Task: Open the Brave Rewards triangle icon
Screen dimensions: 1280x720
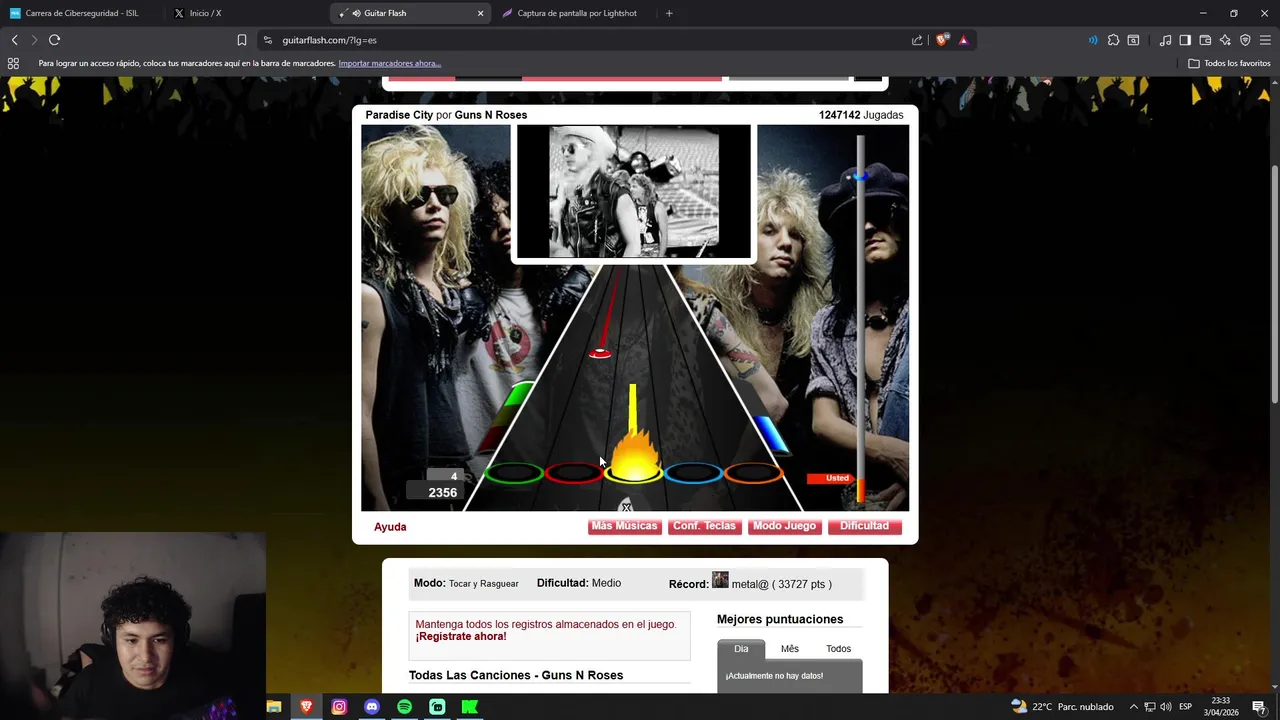Action: pyautogui.click(x=963, y=40)
